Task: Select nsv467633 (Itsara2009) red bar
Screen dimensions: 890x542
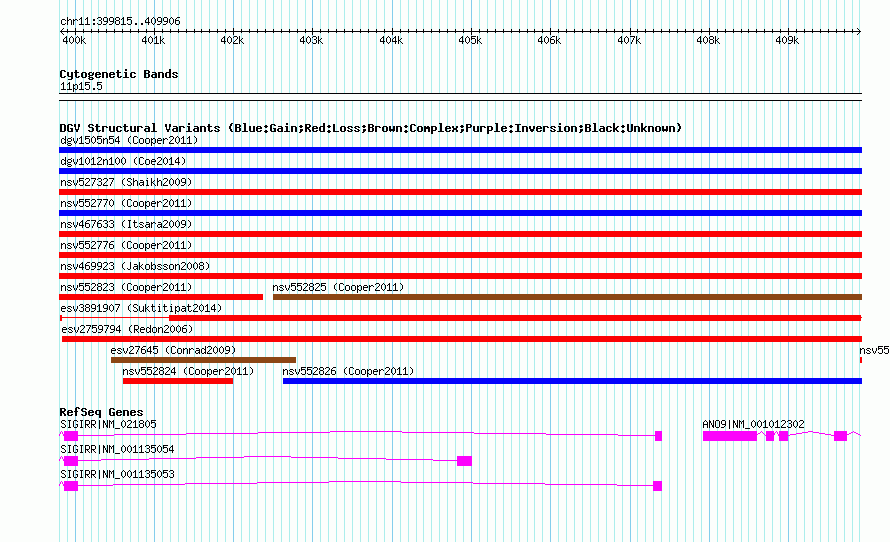Action: (460, 234)
